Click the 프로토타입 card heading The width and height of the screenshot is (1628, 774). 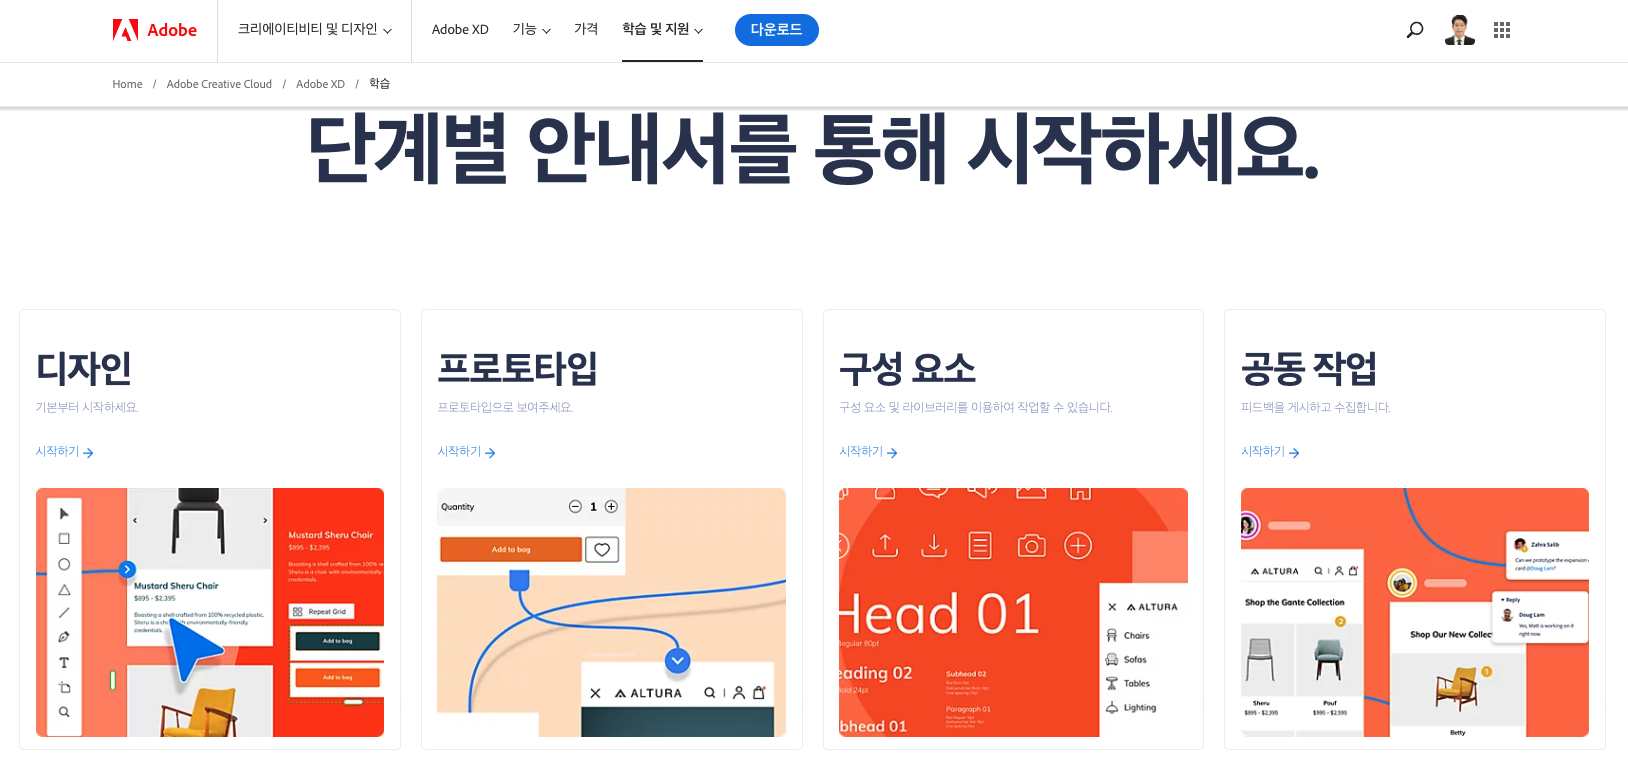coord(518,369)
